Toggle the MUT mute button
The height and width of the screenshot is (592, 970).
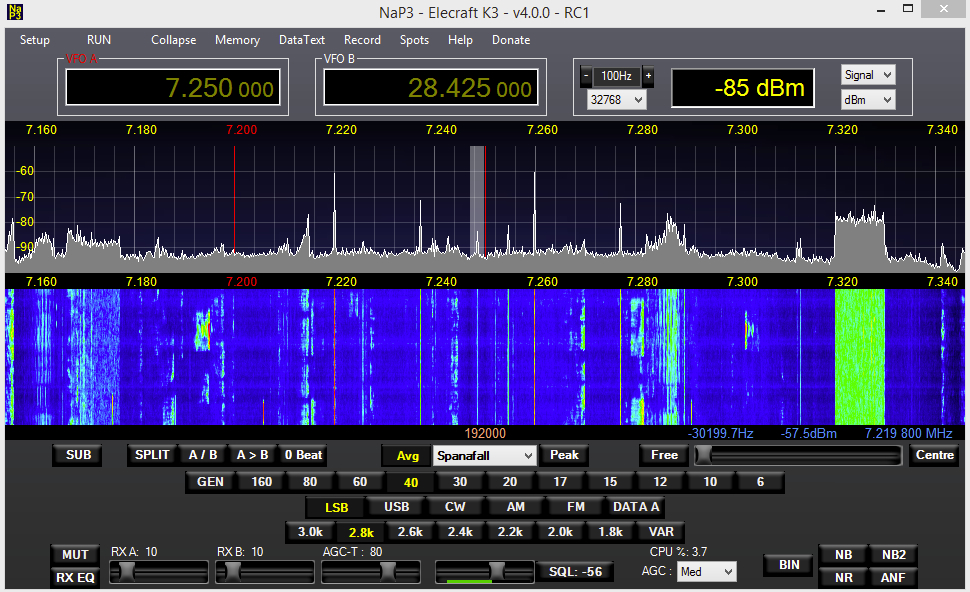point(75,555)
